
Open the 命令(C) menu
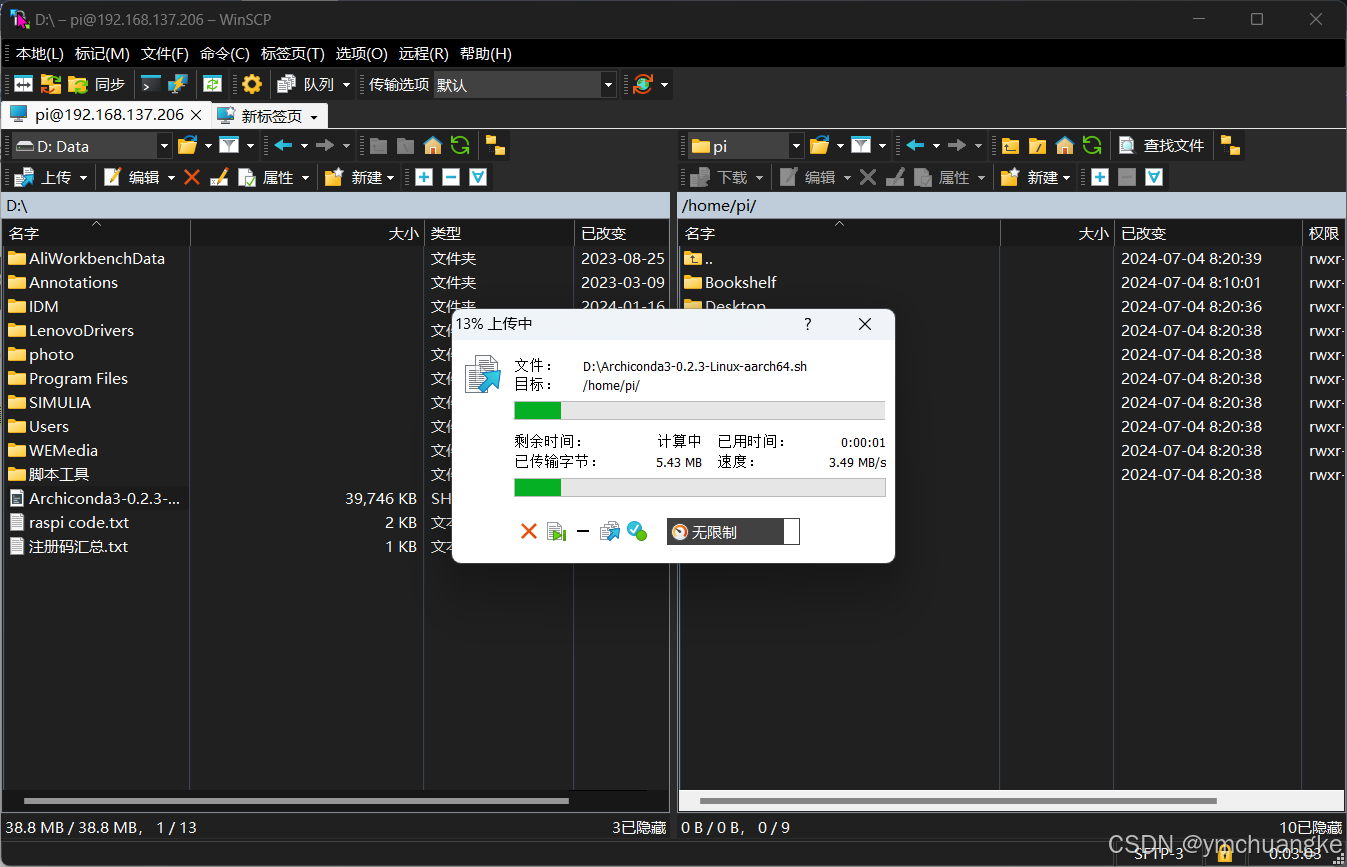tap(225, 54)
